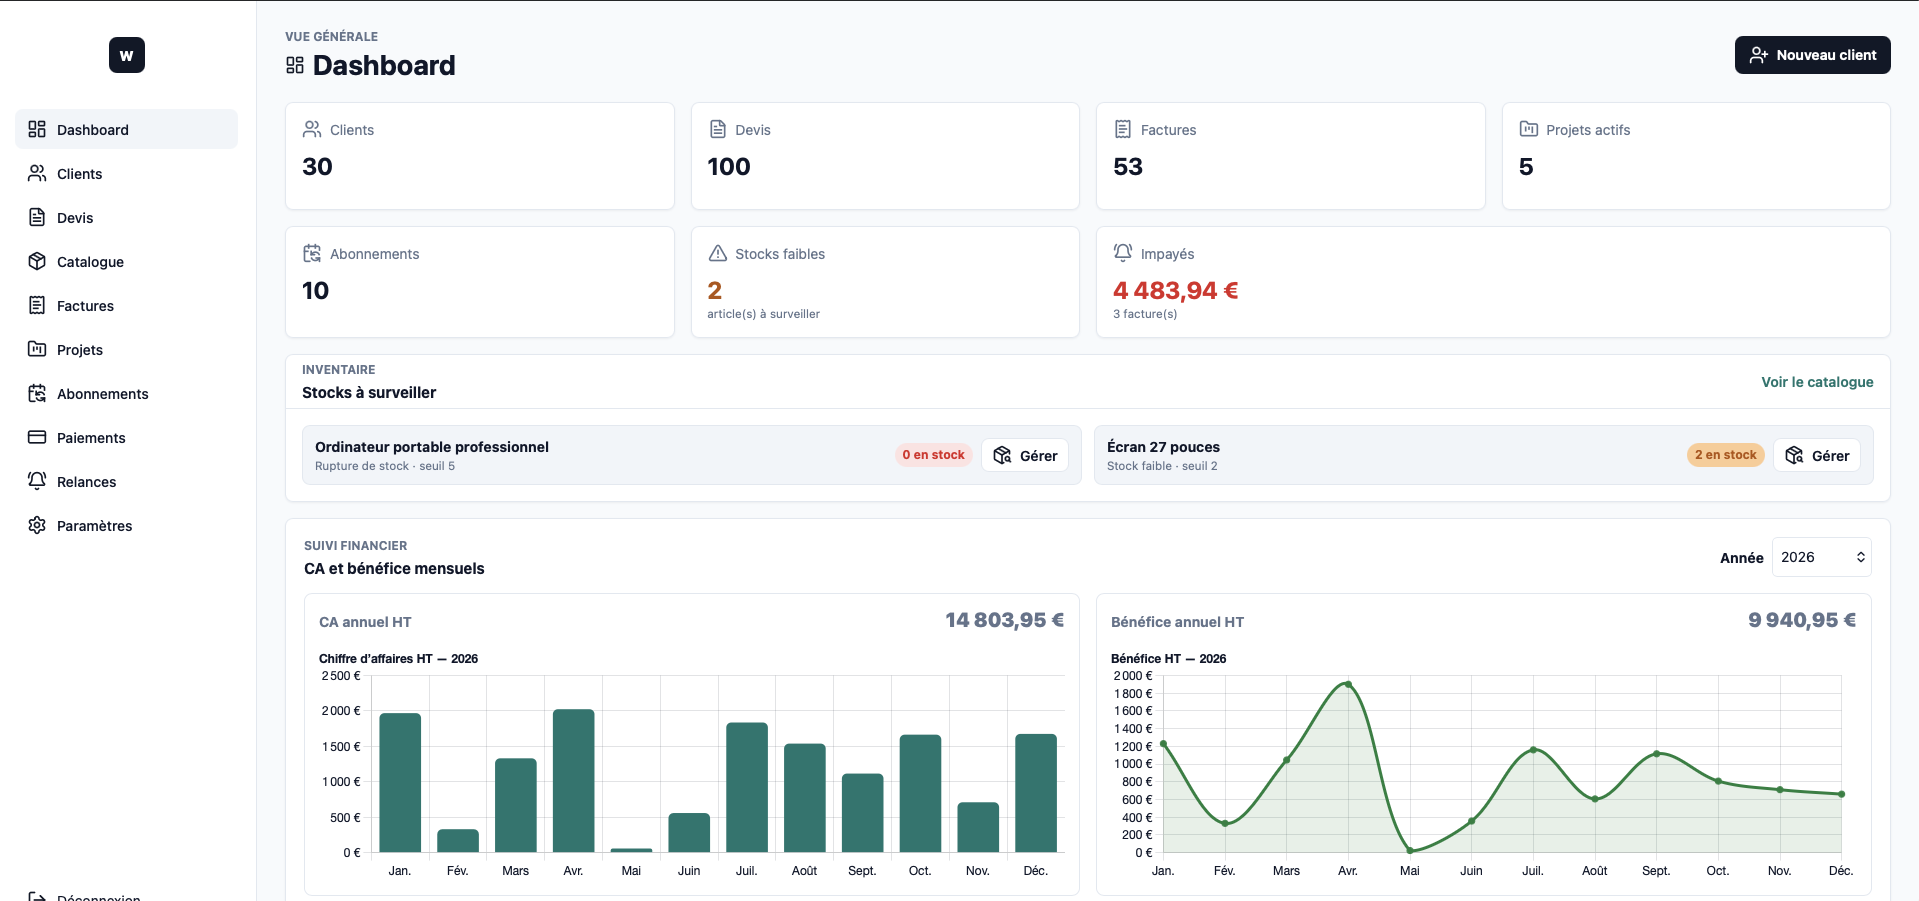The width and height of the screenshot is (1919, 901).
Task: Click the Jan. bar in revenue chart
Action: 400,783
